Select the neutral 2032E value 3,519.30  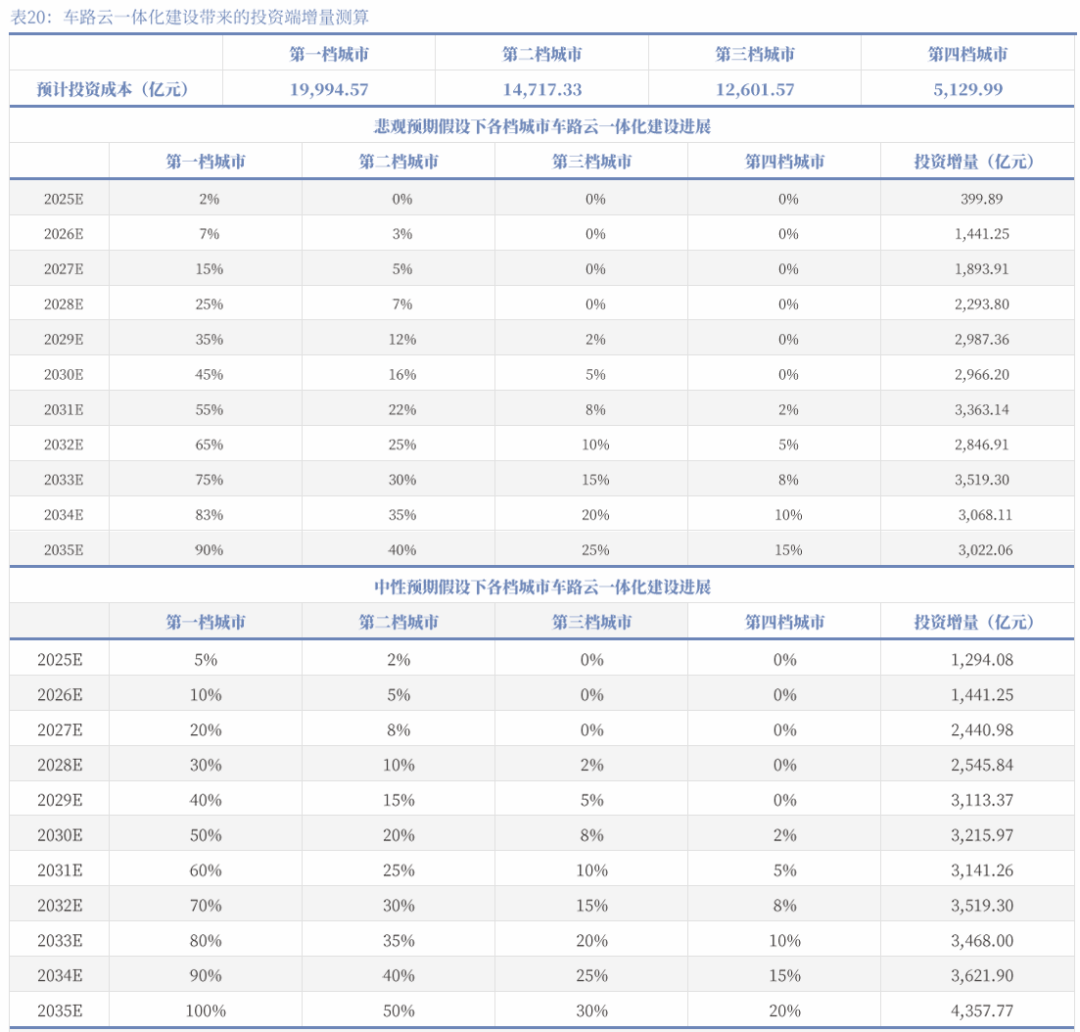pos(982,906)
